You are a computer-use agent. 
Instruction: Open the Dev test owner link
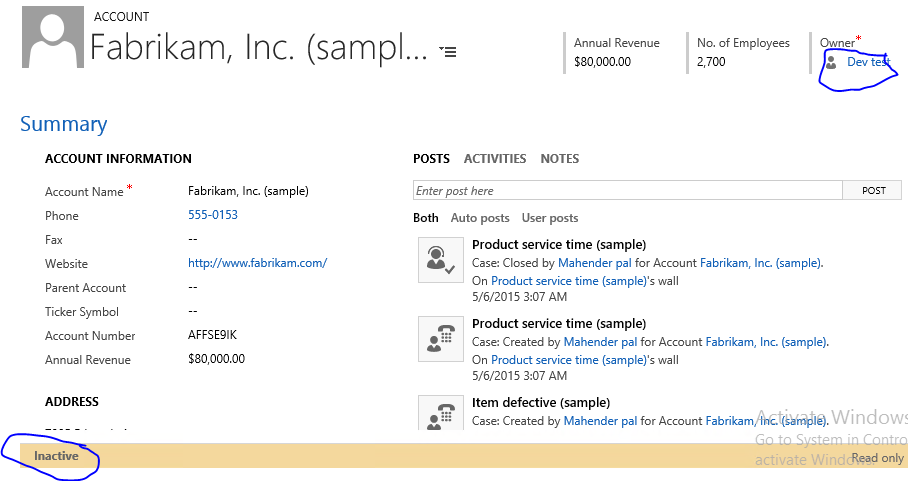pyautogui.click(x=867, y=62)
